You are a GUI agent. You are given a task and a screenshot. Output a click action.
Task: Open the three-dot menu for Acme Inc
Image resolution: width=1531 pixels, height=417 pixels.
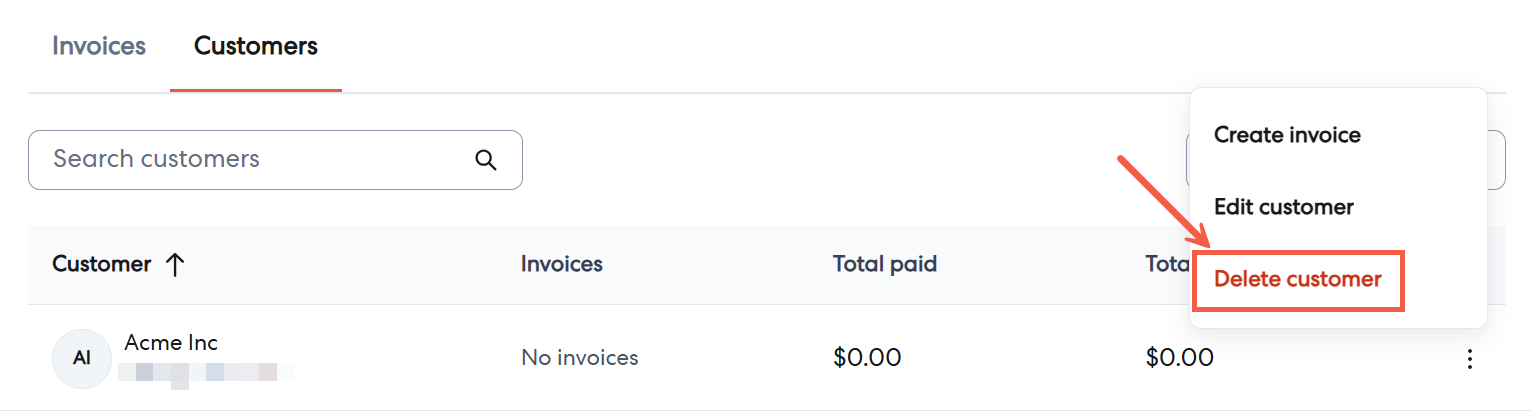[x=1469, y=359]
